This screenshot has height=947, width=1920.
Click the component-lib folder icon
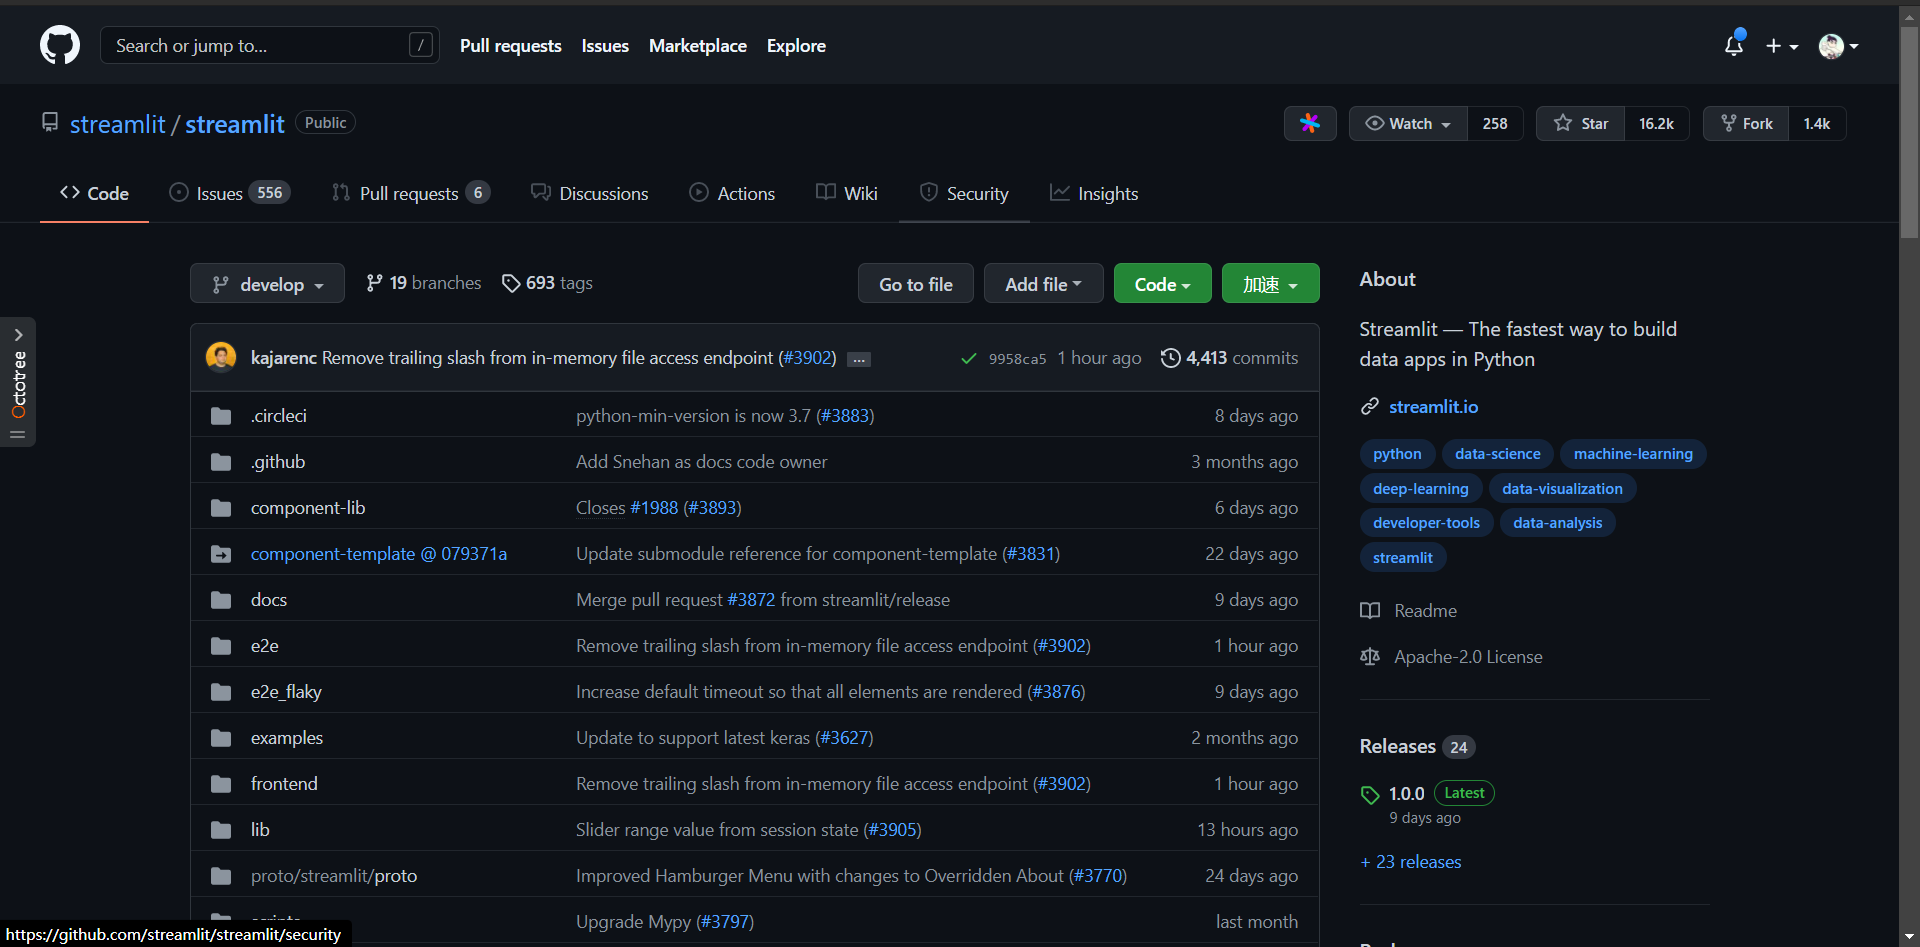point(221,508)
